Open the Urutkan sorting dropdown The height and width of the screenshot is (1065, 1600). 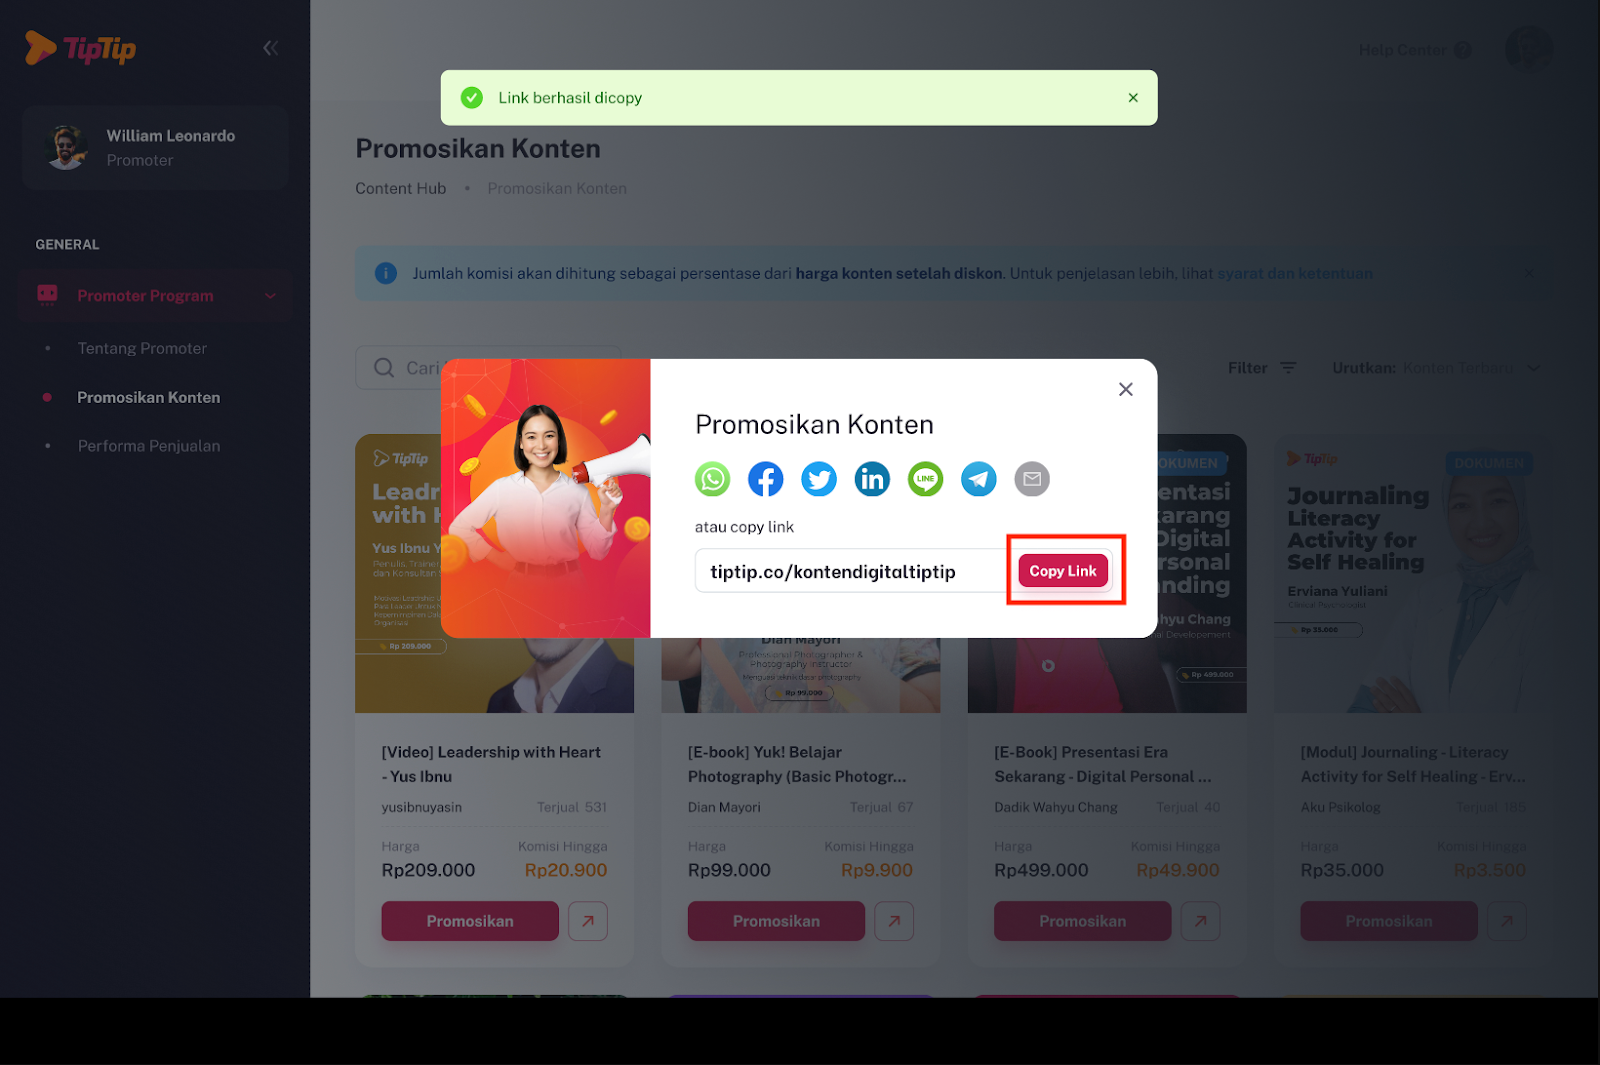click(1436, 368)
